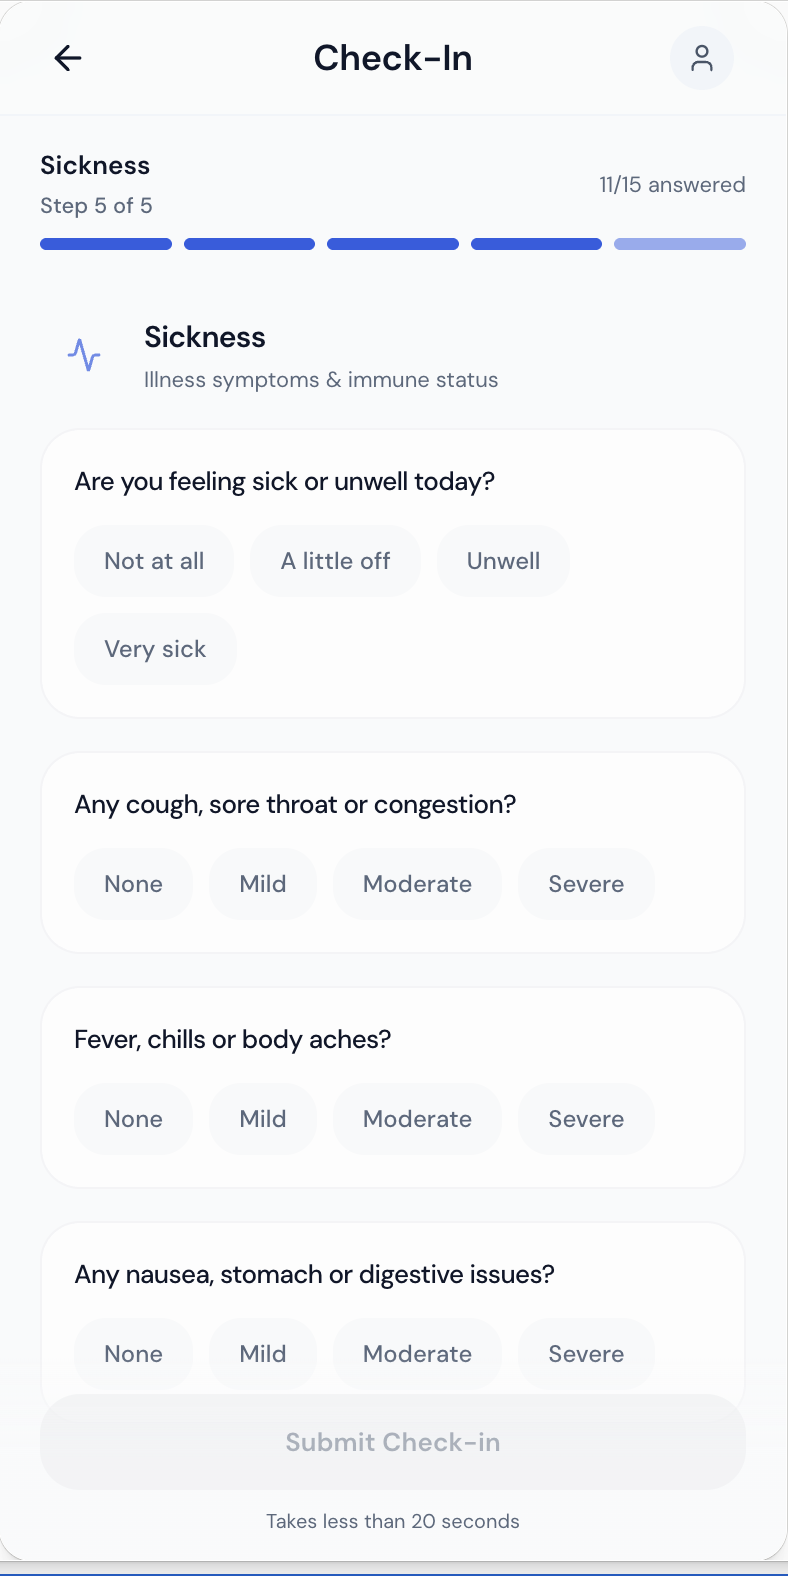This screenshot has width=788, height=1576.
Task: Pick 'Mild' for nausea or digestive issues
Action: [263, 1354]
